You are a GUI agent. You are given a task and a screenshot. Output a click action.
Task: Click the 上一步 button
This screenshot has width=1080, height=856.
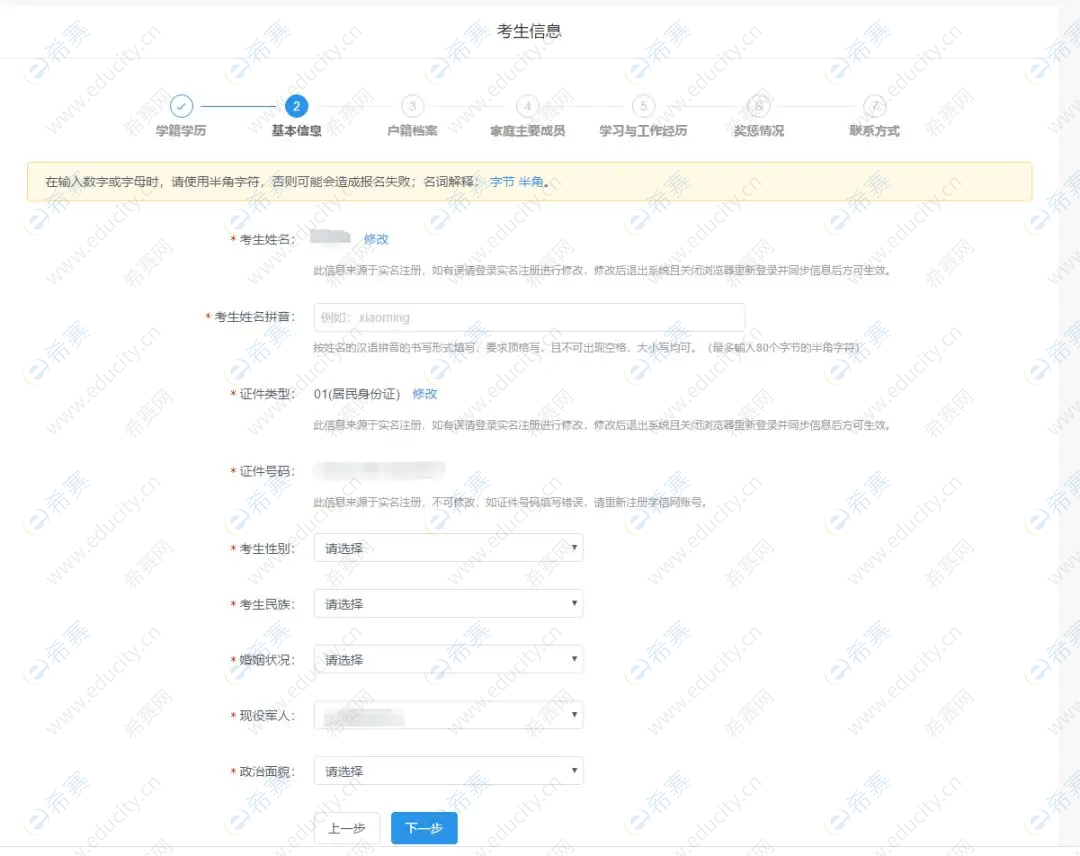347,828
